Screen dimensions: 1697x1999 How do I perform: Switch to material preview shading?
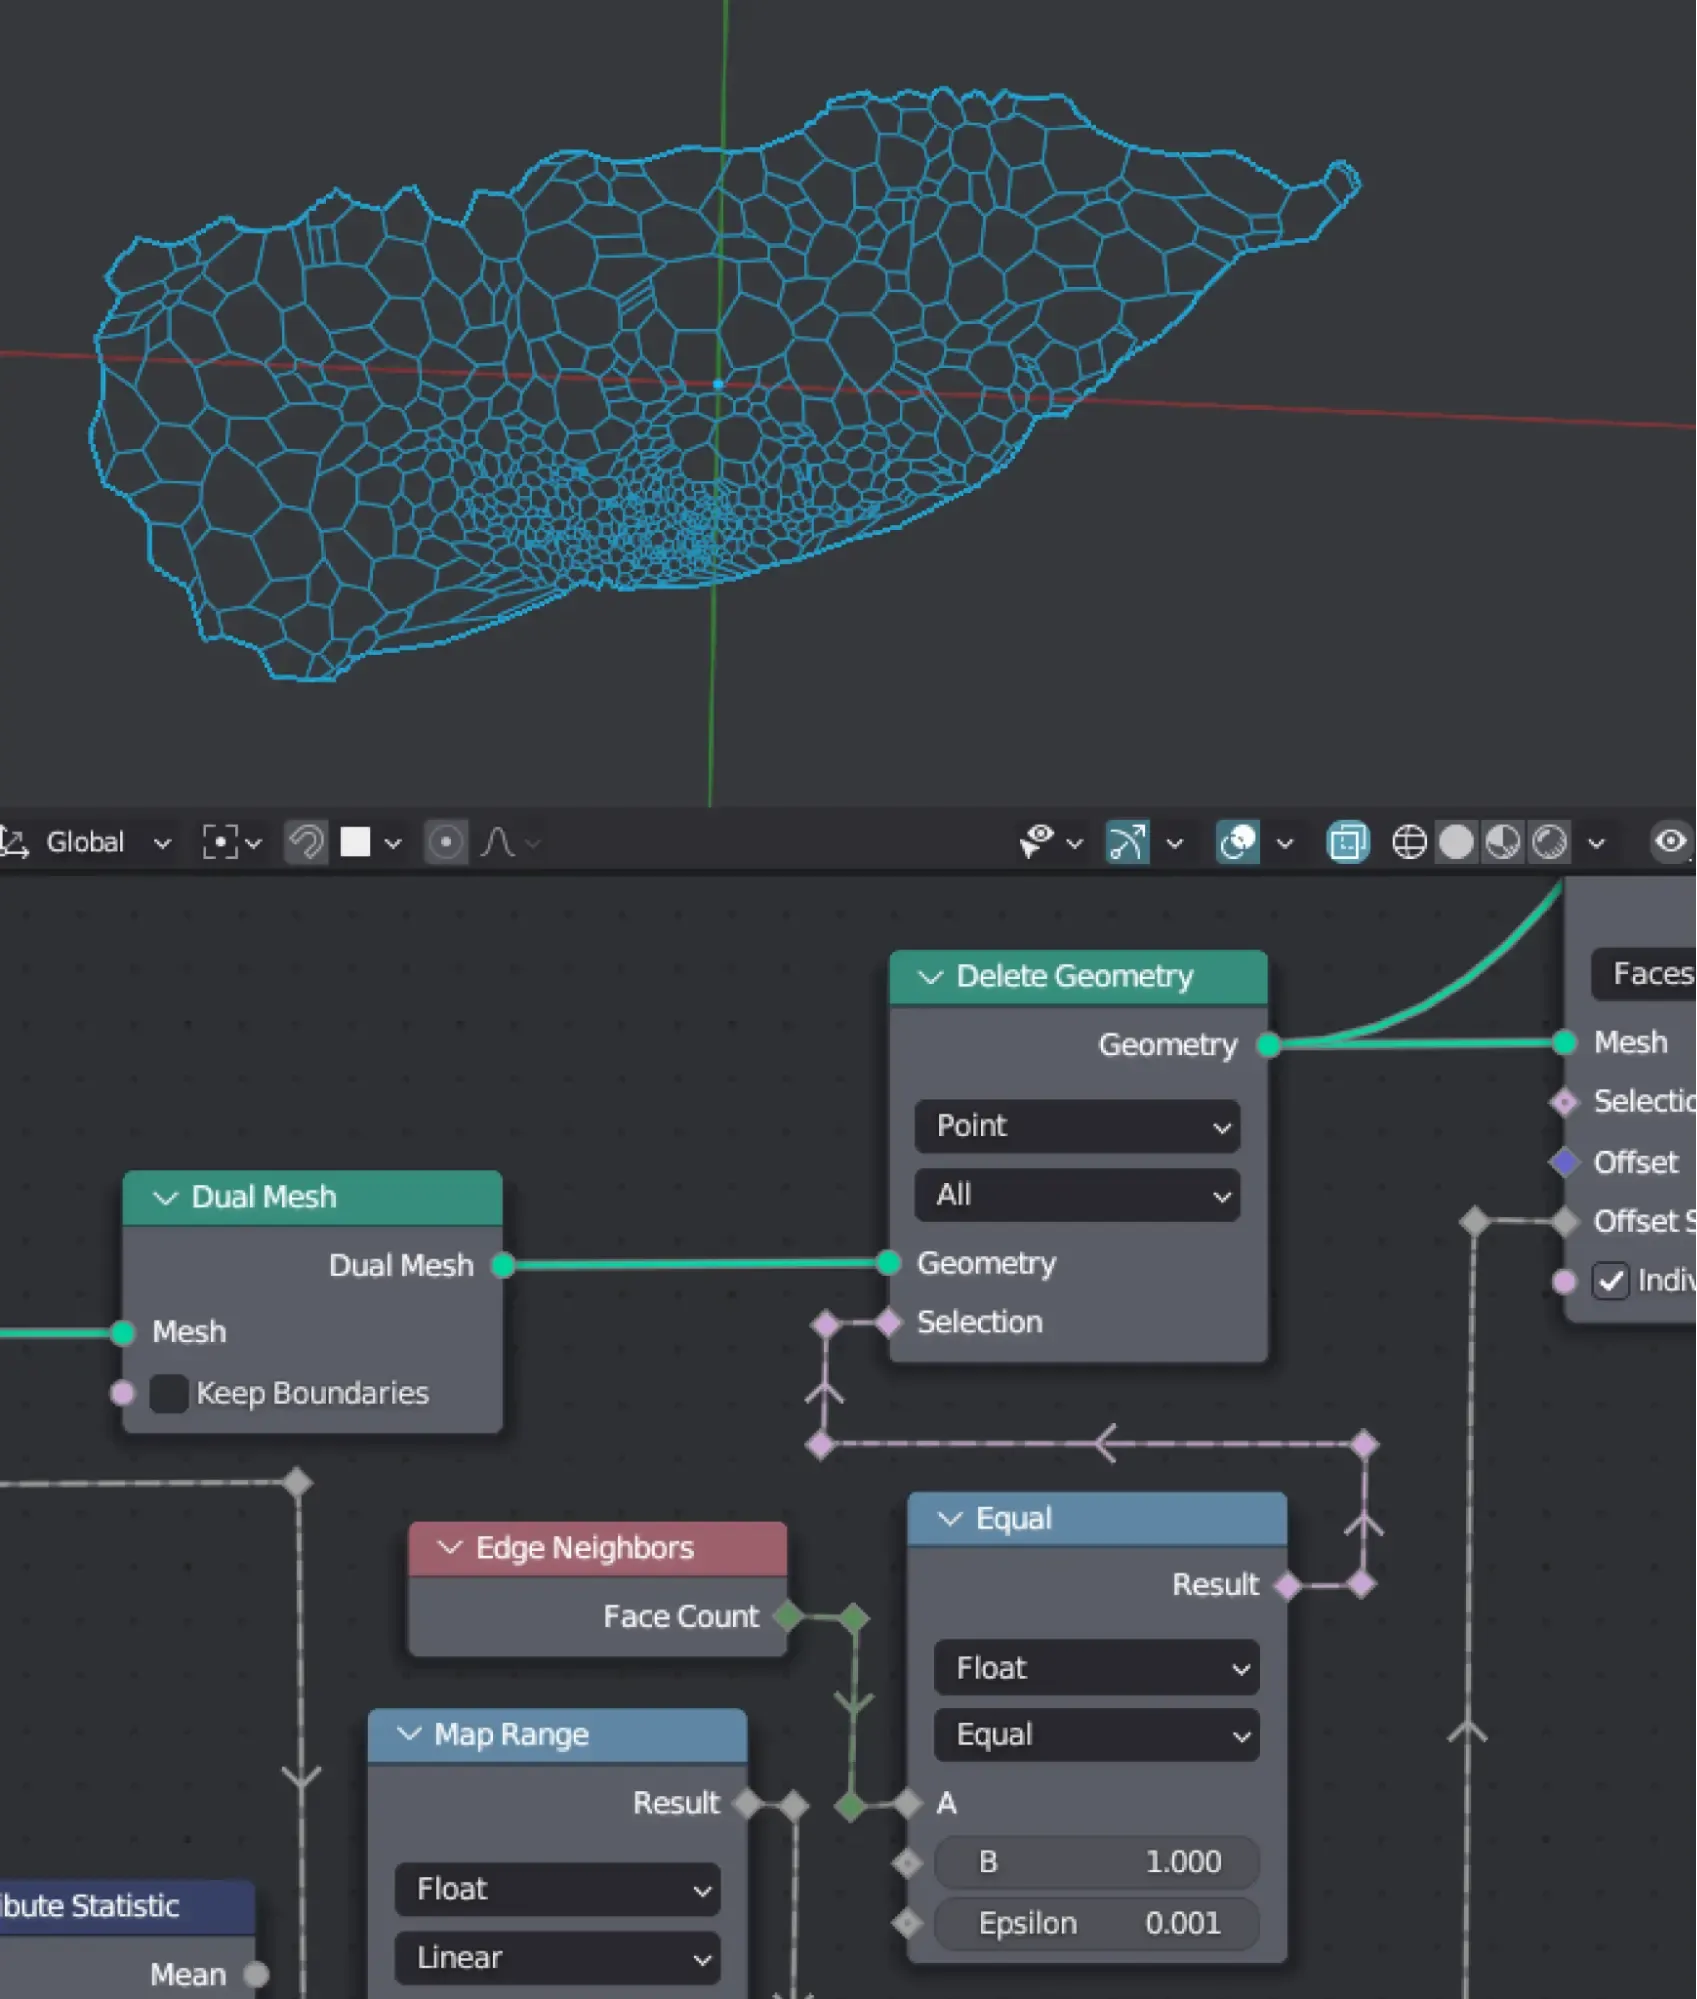[1503, 842]
